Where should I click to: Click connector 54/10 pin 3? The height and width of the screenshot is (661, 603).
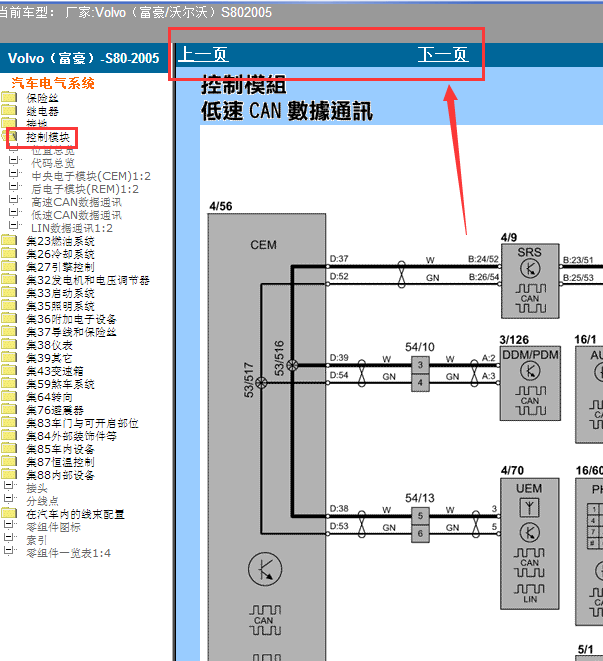pyautogui.click(x=420, y=365)
